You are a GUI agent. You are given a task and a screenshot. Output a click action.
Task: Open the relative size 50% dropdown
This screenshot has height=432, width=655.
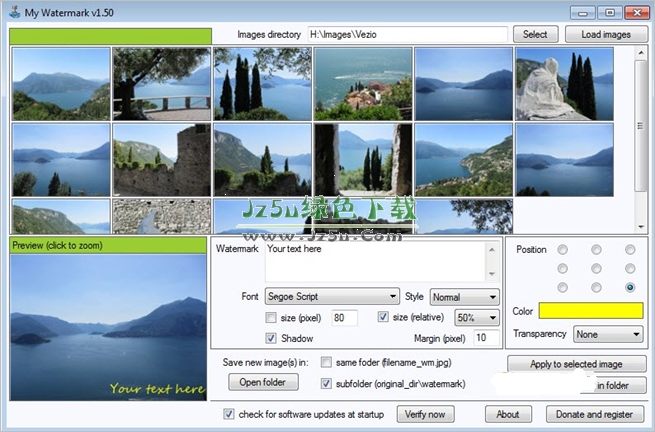click(x=477, y=318)
